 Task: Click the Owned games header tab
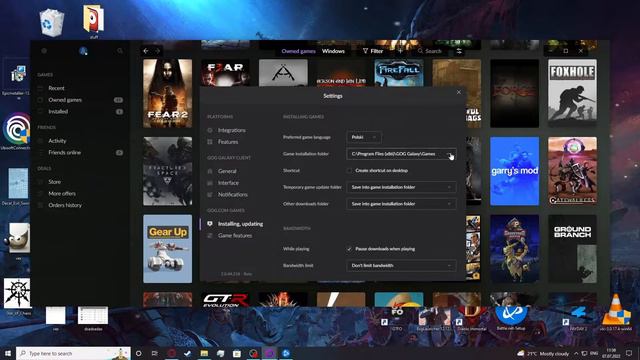point(298,51)
